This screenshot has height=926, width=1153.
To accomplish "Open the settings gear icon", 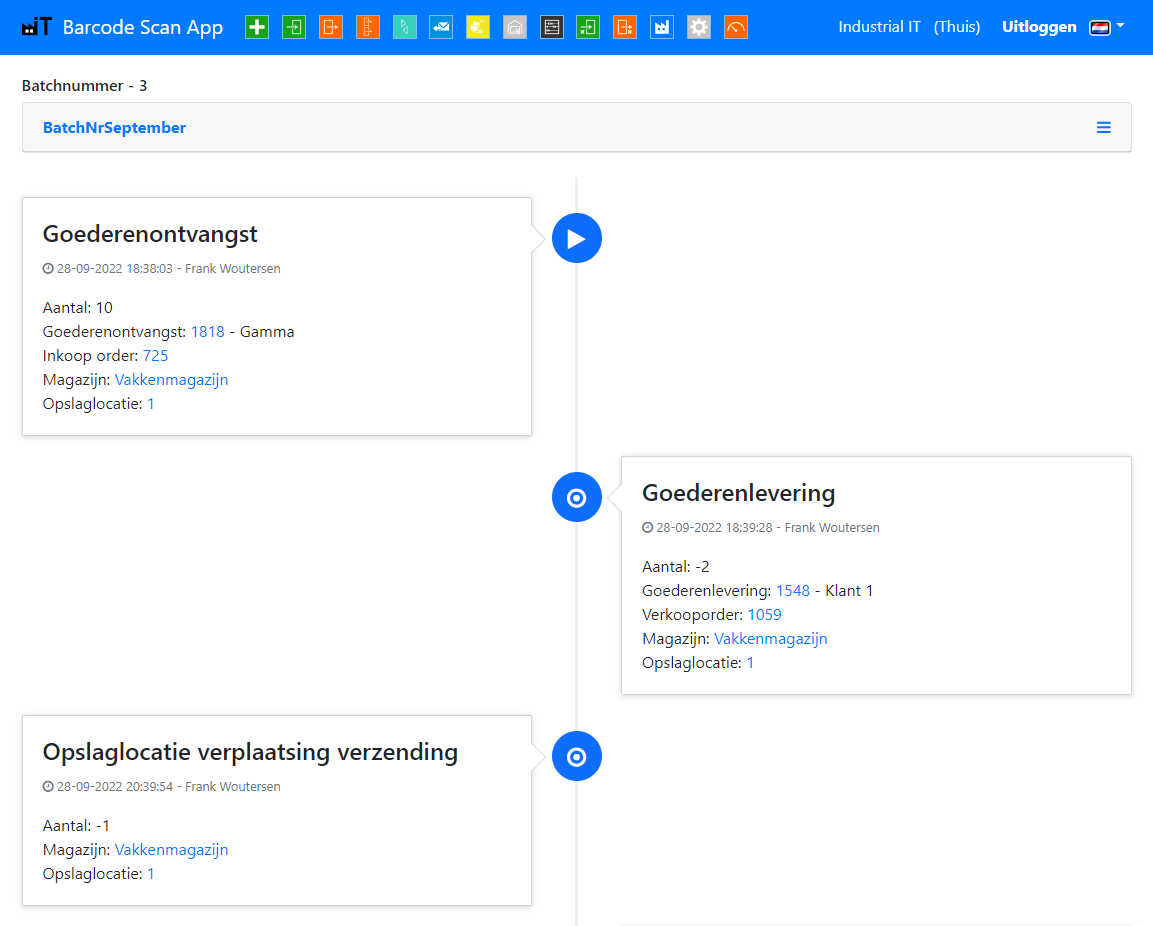I will pos(698,27).
